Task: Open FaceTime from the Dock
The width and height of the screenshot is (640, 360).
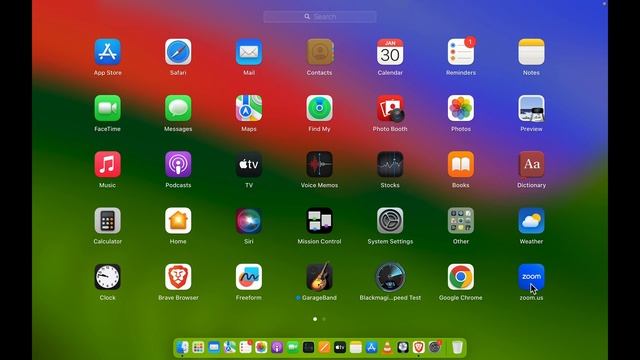Action: coord(293,347)
